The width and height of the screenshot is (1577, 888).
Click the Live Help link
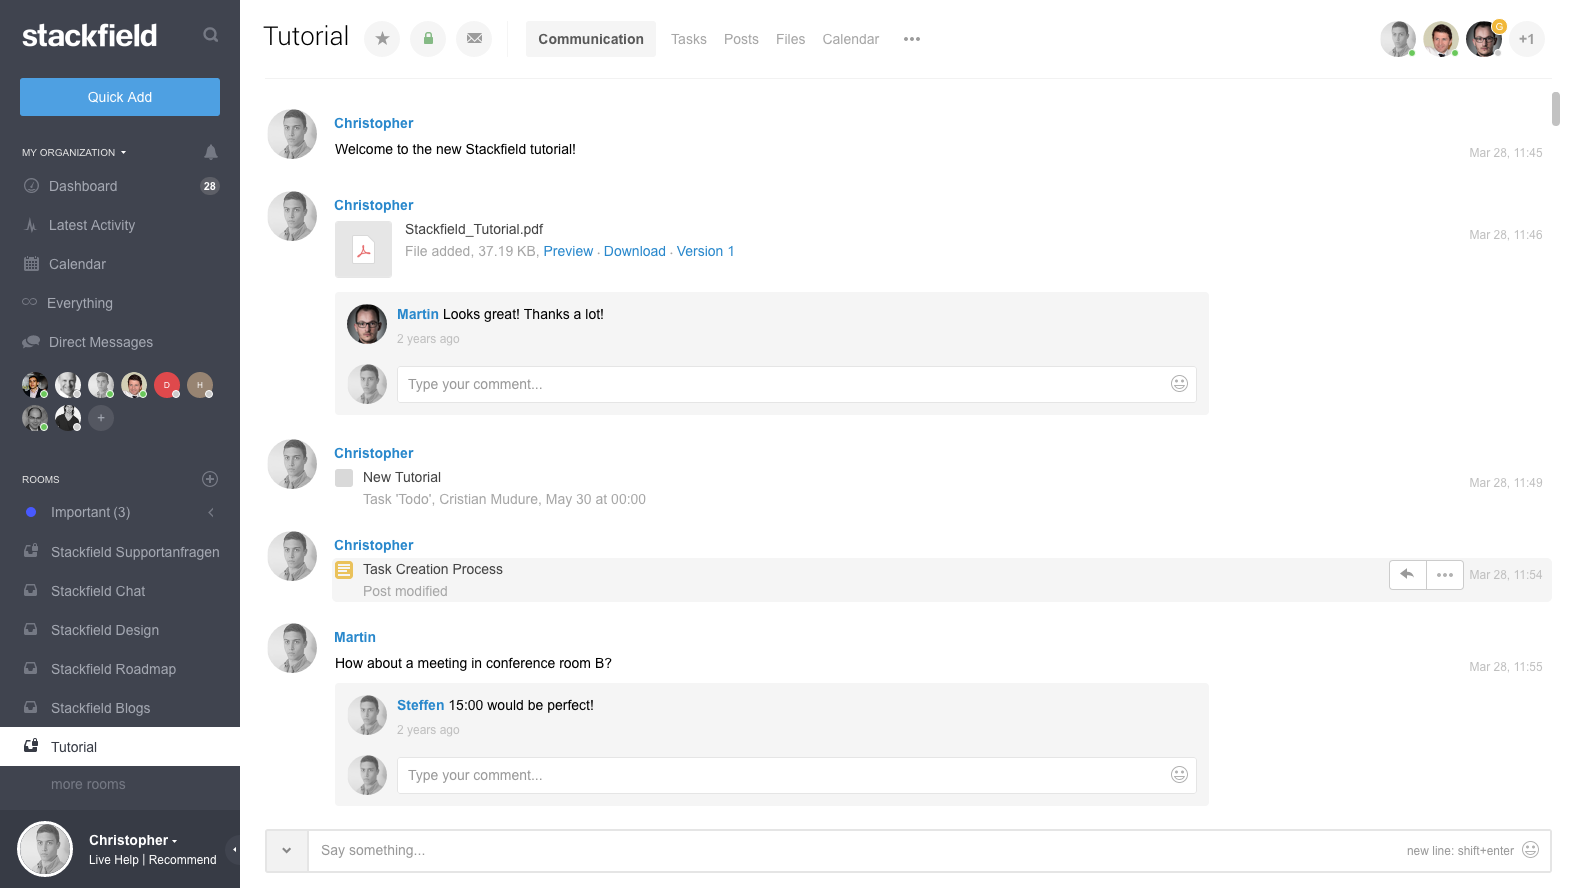(x=113, y=860)
